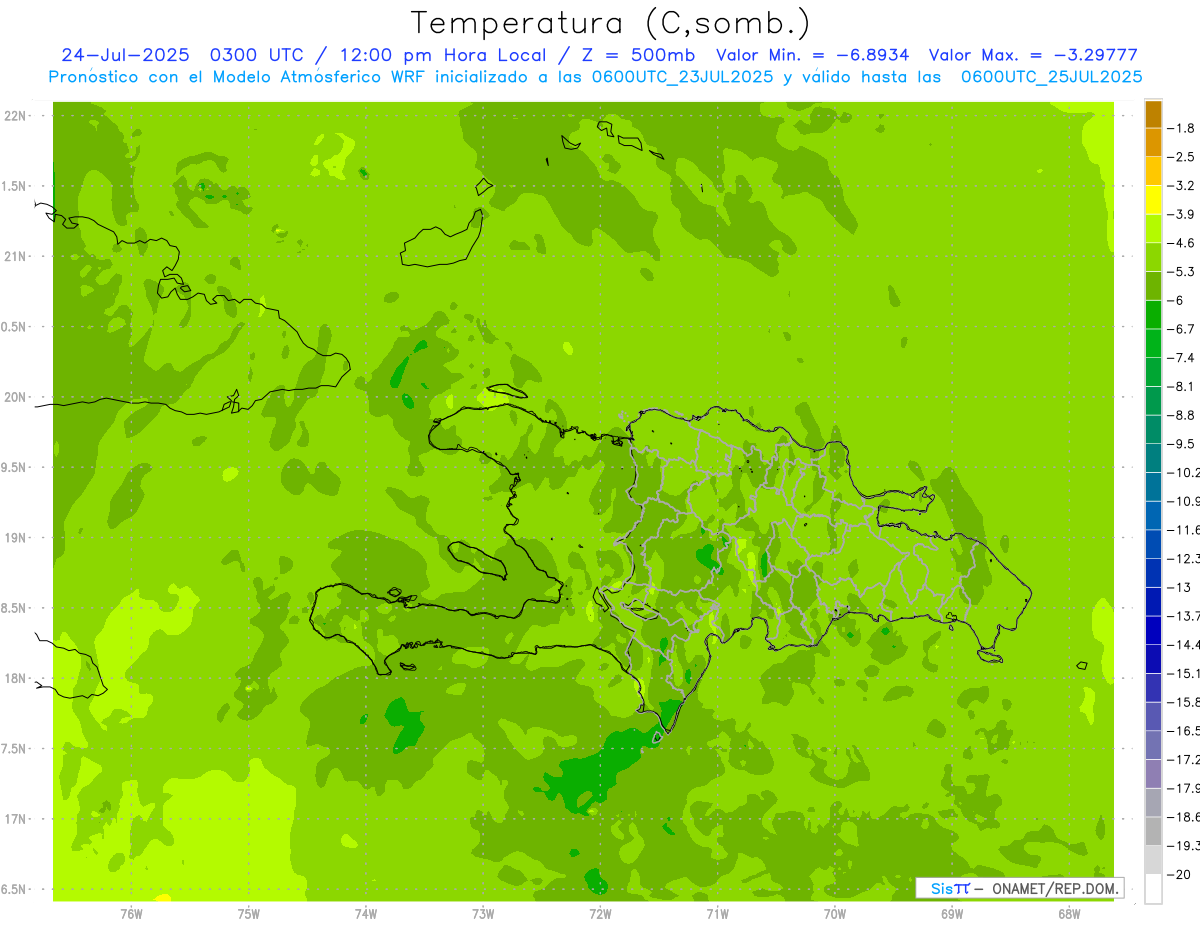Click the "72W" longitude label

pos(600,914)
